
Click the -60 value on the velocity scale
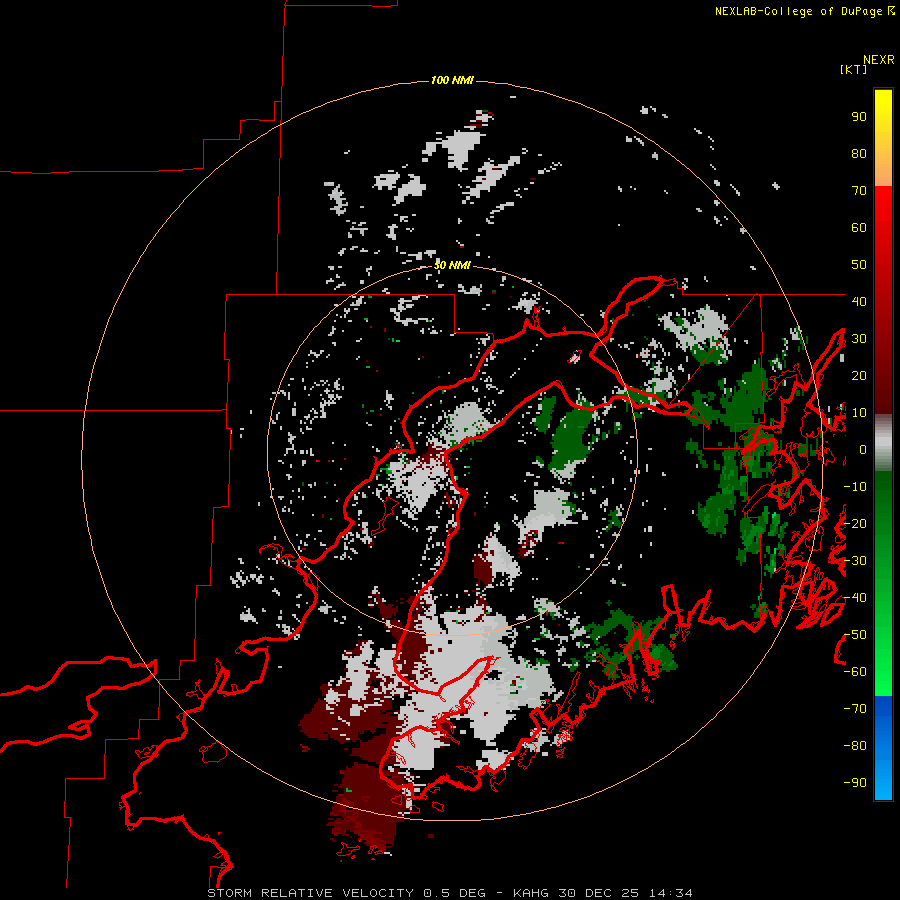coord(855,672)
